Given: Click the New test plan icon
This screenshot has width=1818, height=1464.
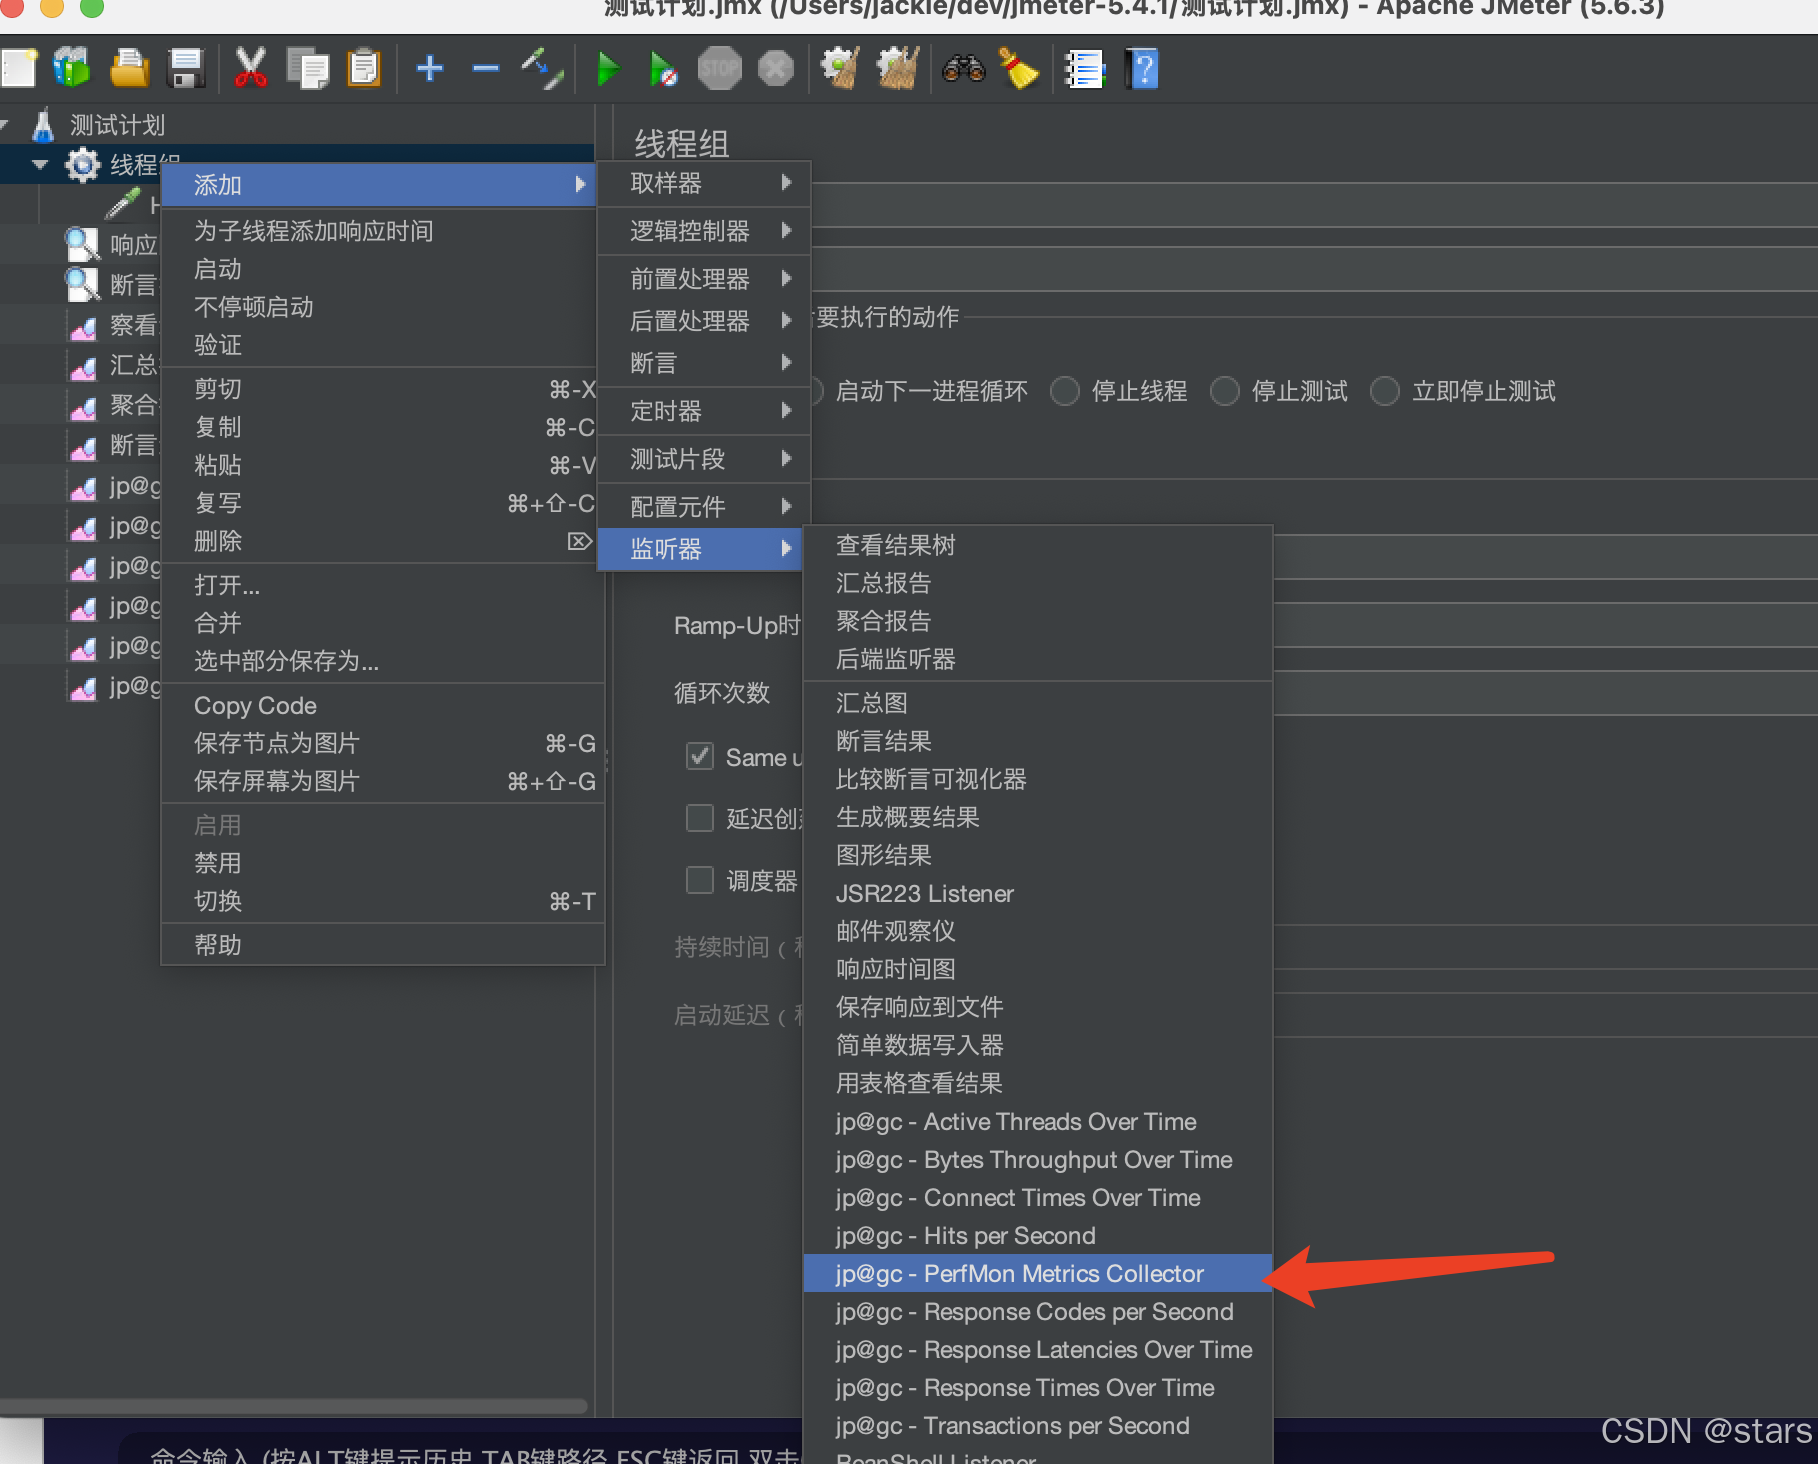Looking at the screenshot, I should coord(19,69).
